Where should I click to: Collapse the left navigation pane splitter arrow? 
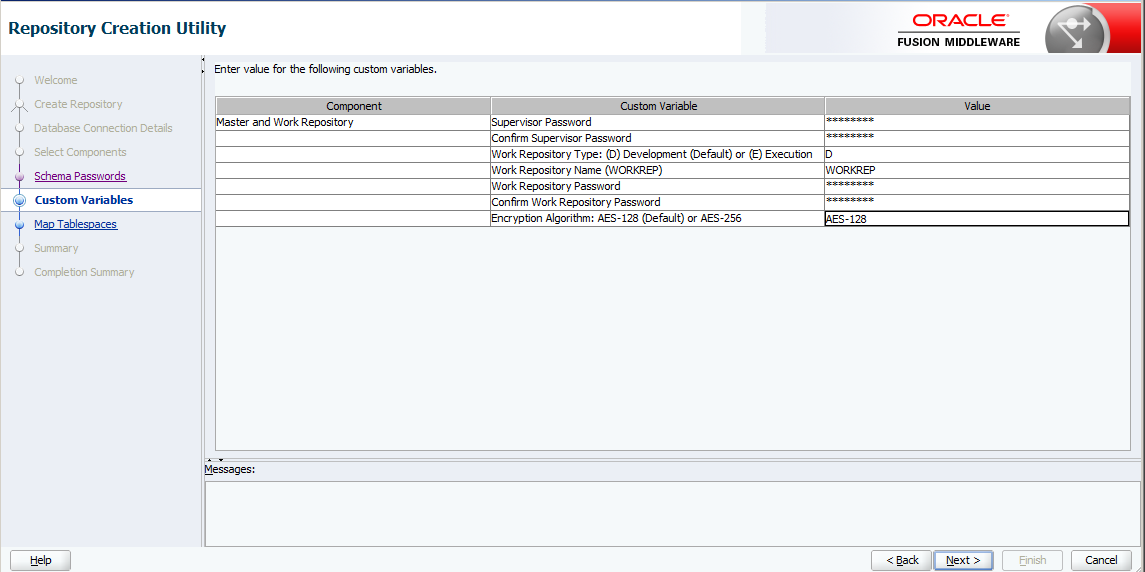click(x=204, y=65)
